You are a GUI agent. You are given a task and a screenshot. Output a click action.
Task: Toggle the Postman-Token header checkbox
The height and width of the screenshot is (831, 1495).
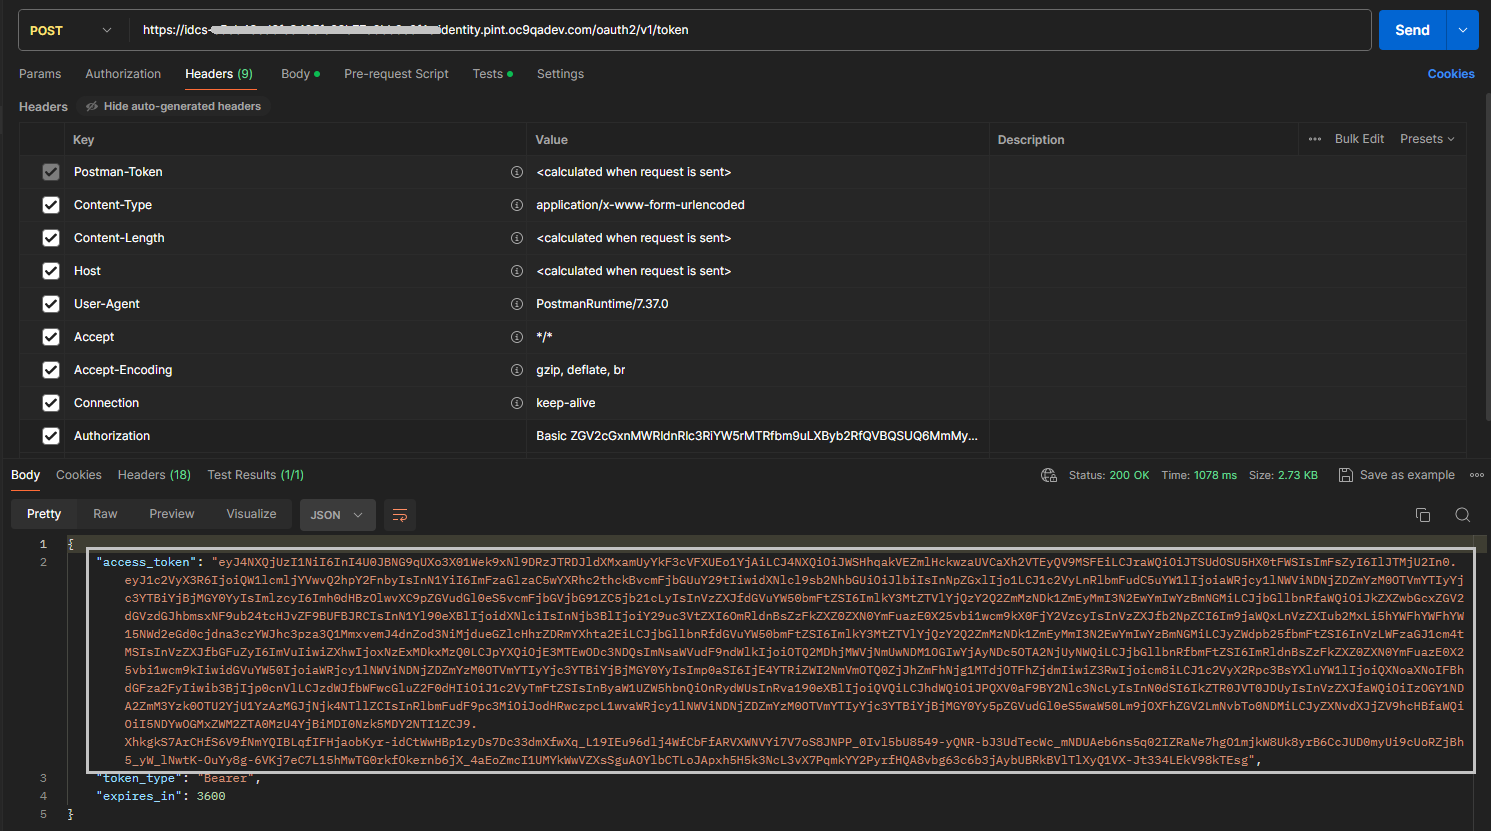[x=51, y=172]
